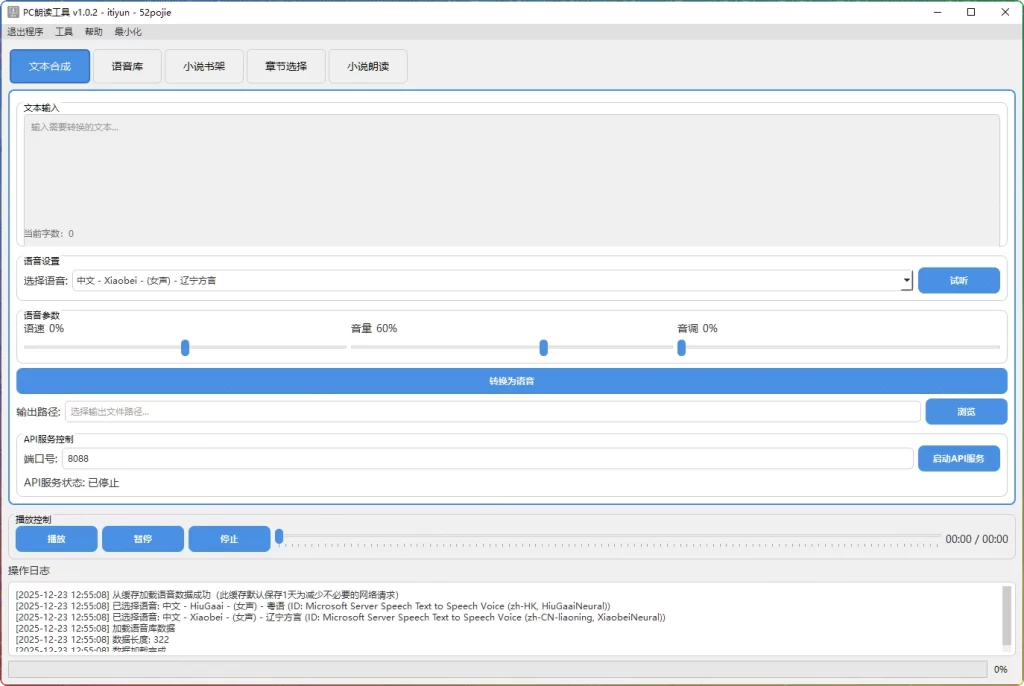Open the 帮助 menu
This screenshot has width=1024, height=686.
(93, 31)
